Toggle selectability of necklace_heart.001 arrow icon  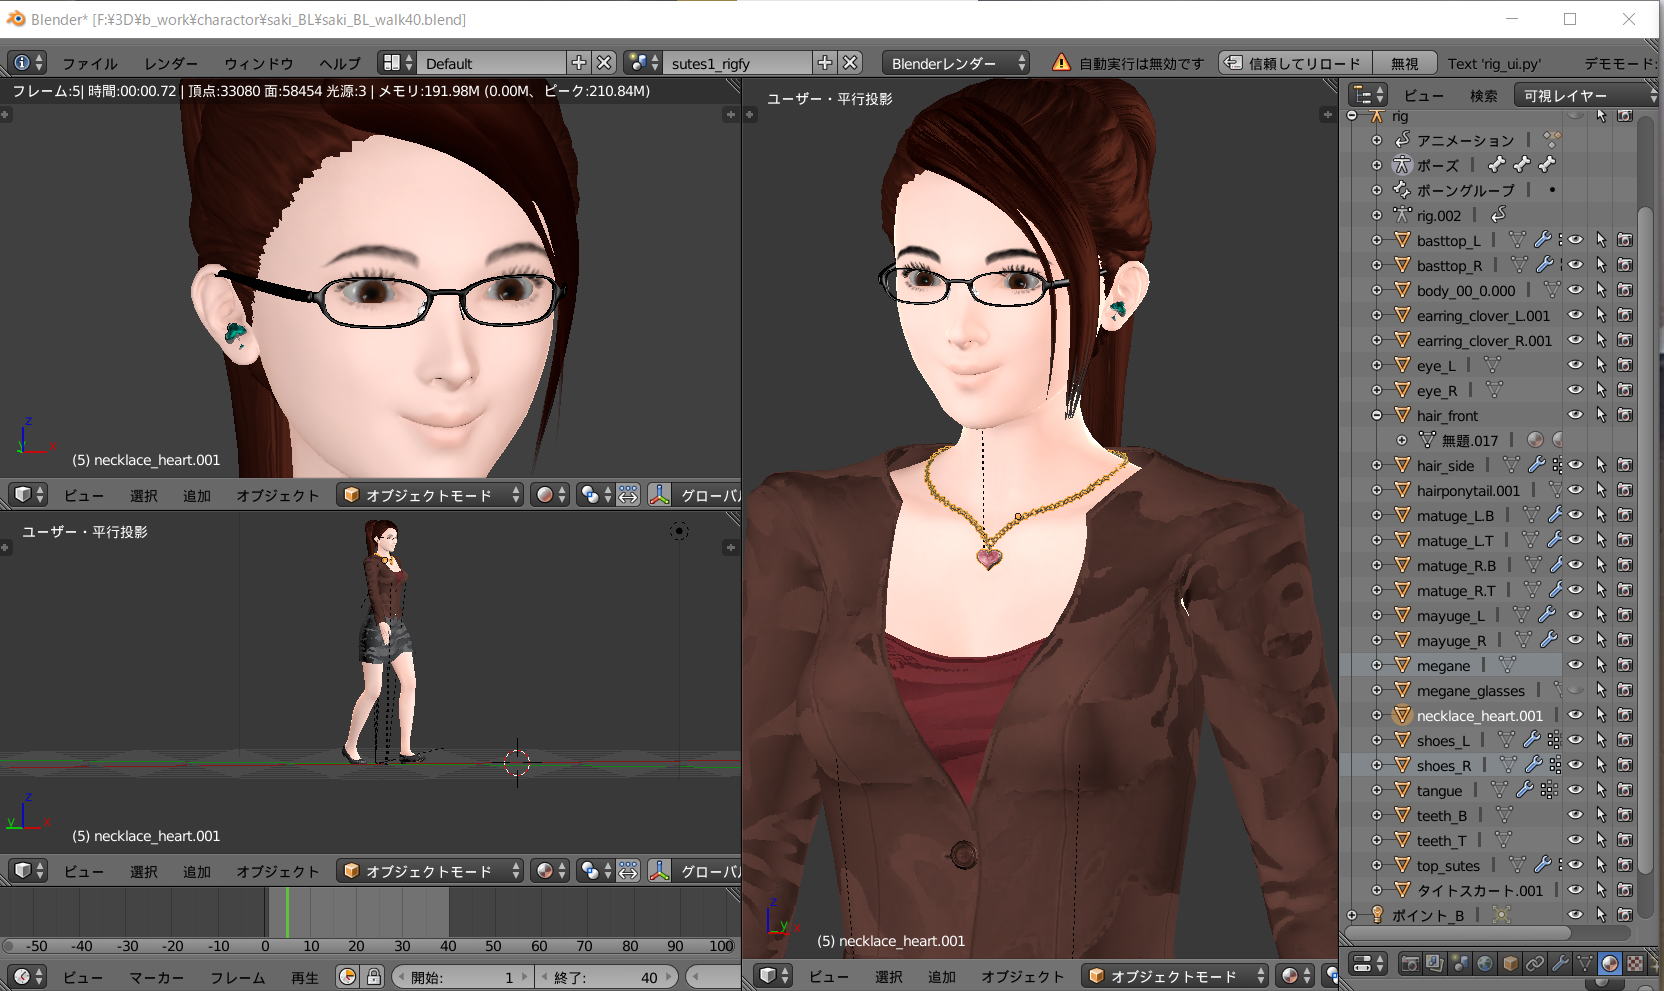tap(1601, 715)
